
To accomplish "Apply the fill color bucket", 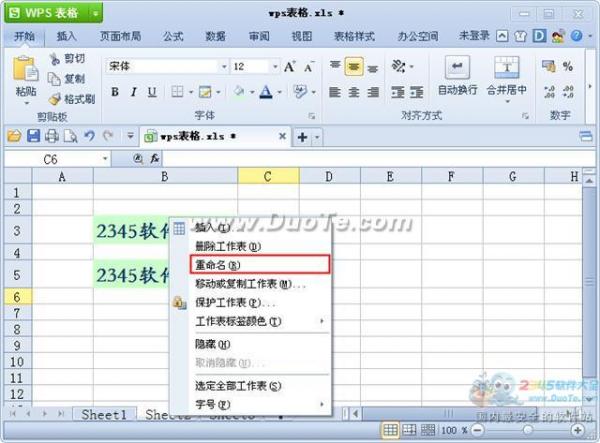I will (240, 92).
